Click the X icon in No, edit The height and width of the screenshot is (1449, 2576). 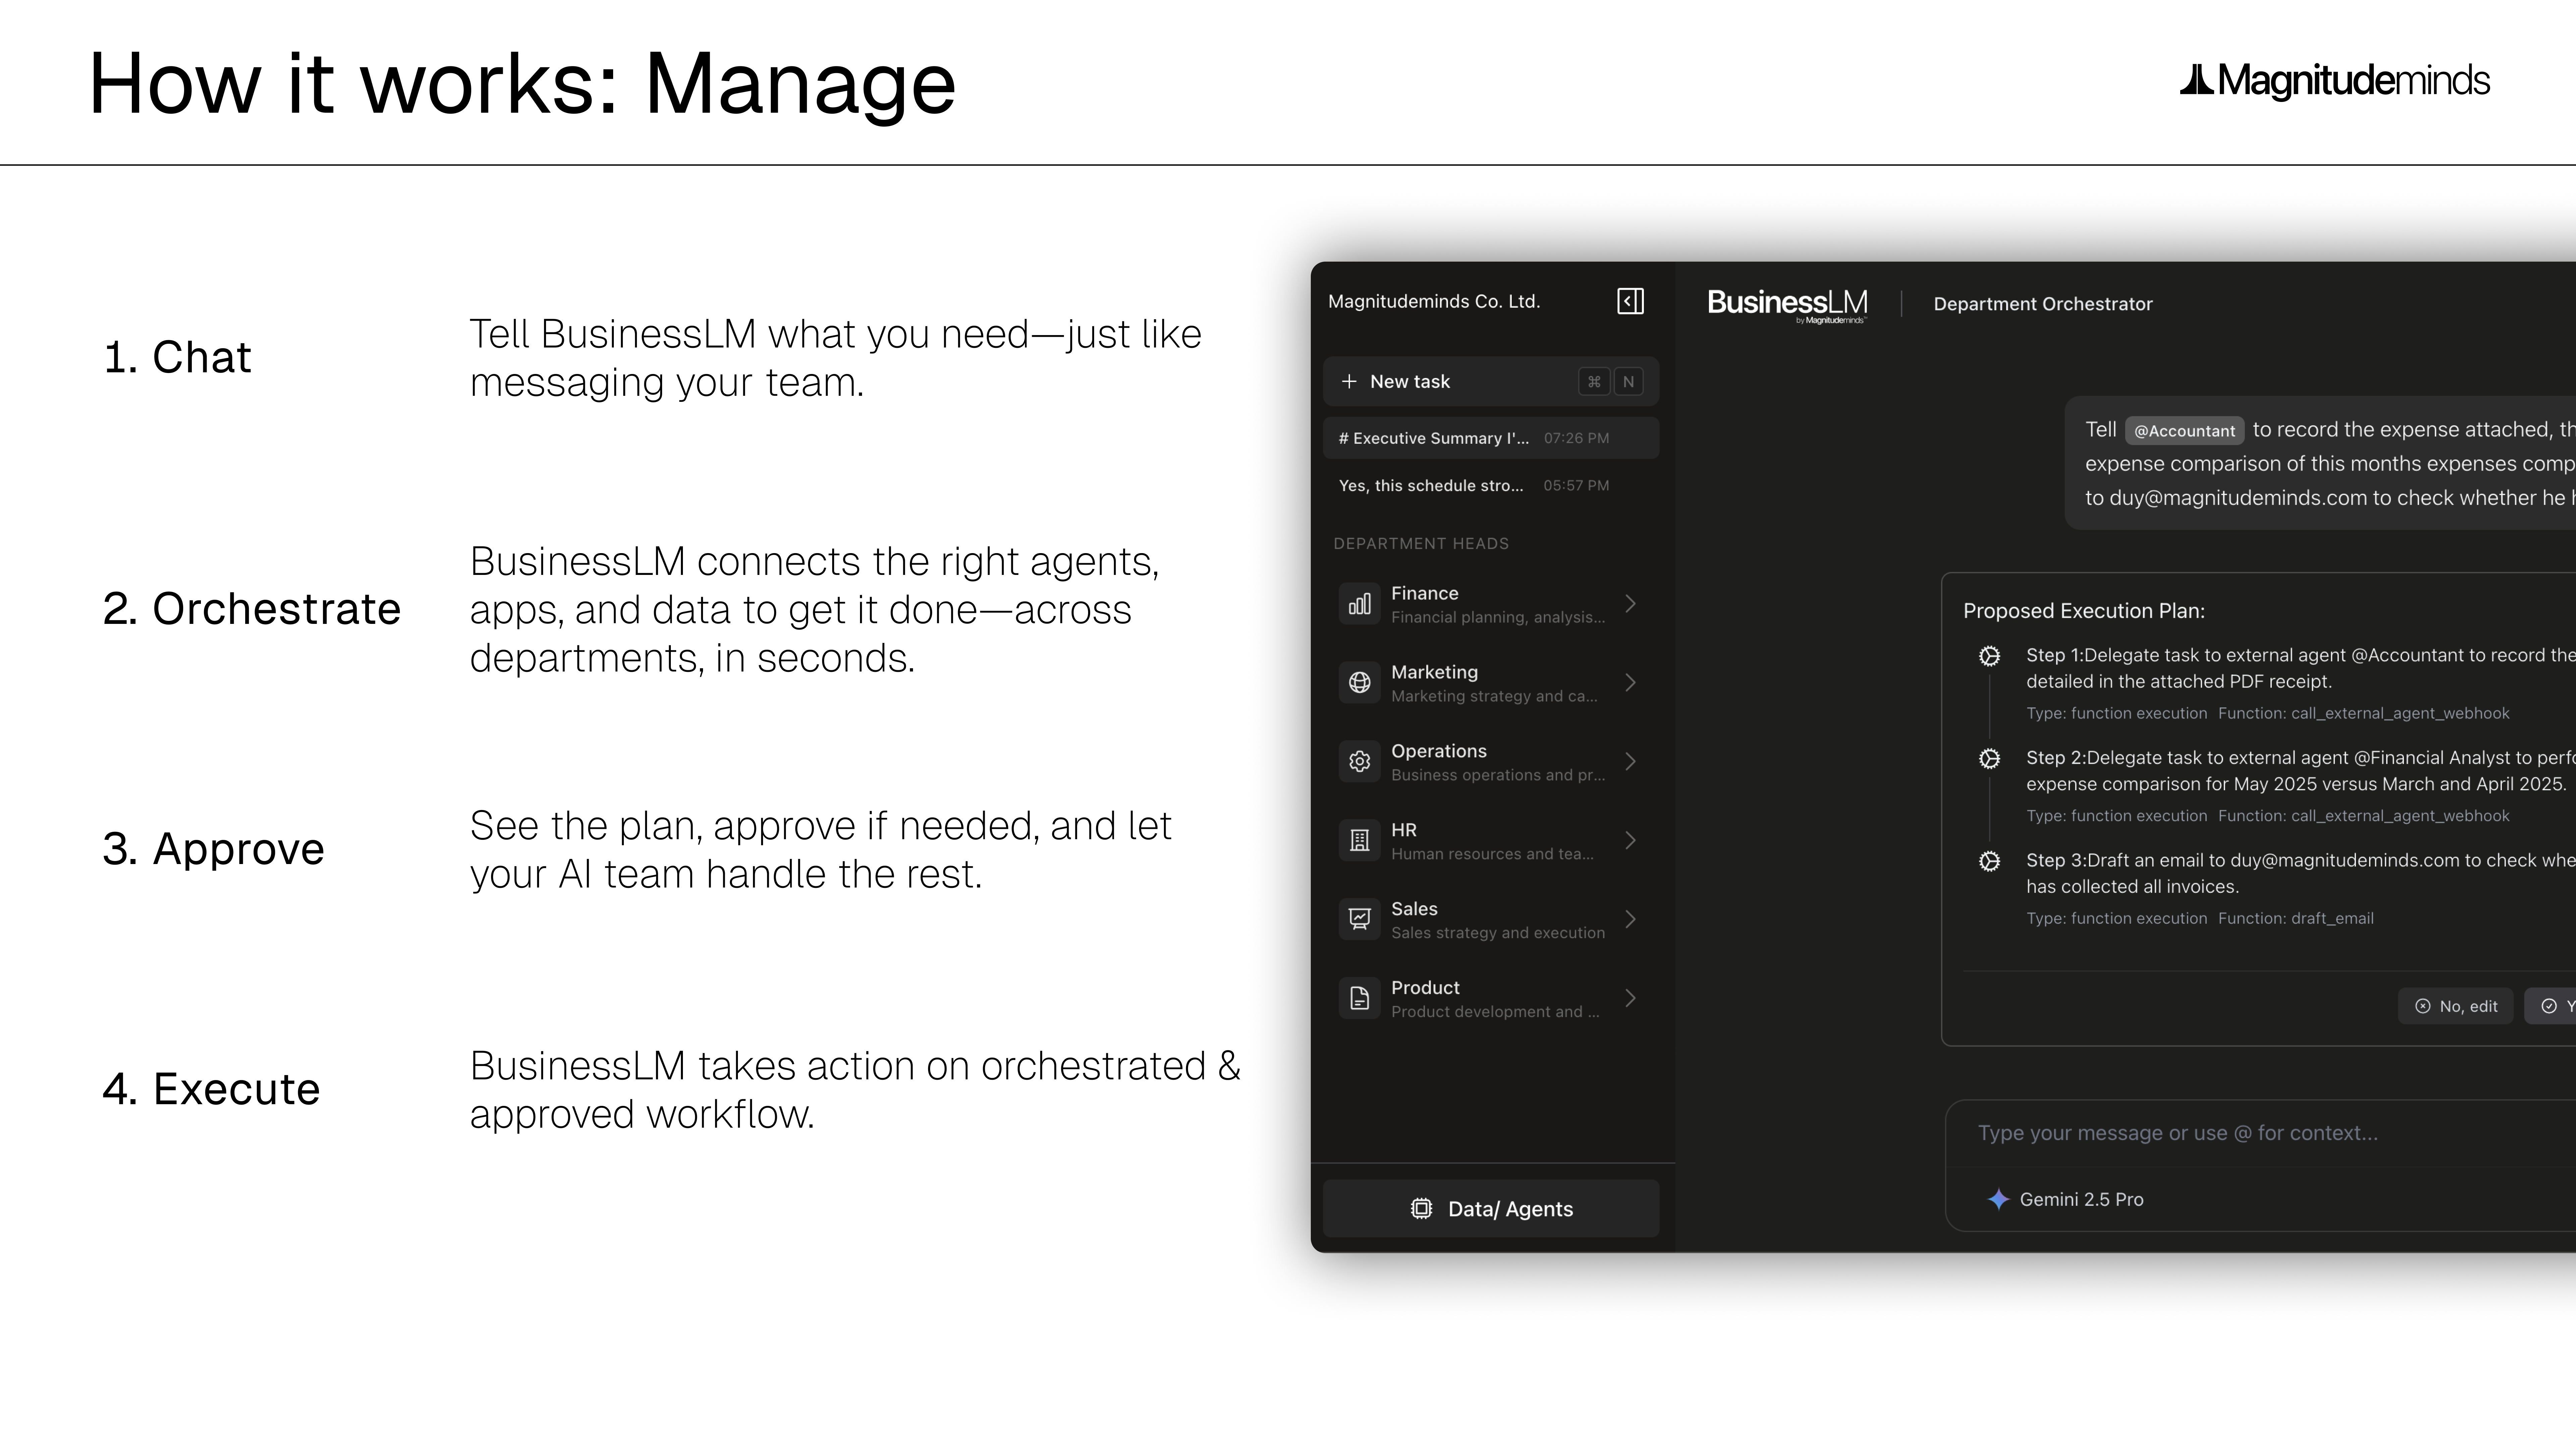point(2423,1006)
